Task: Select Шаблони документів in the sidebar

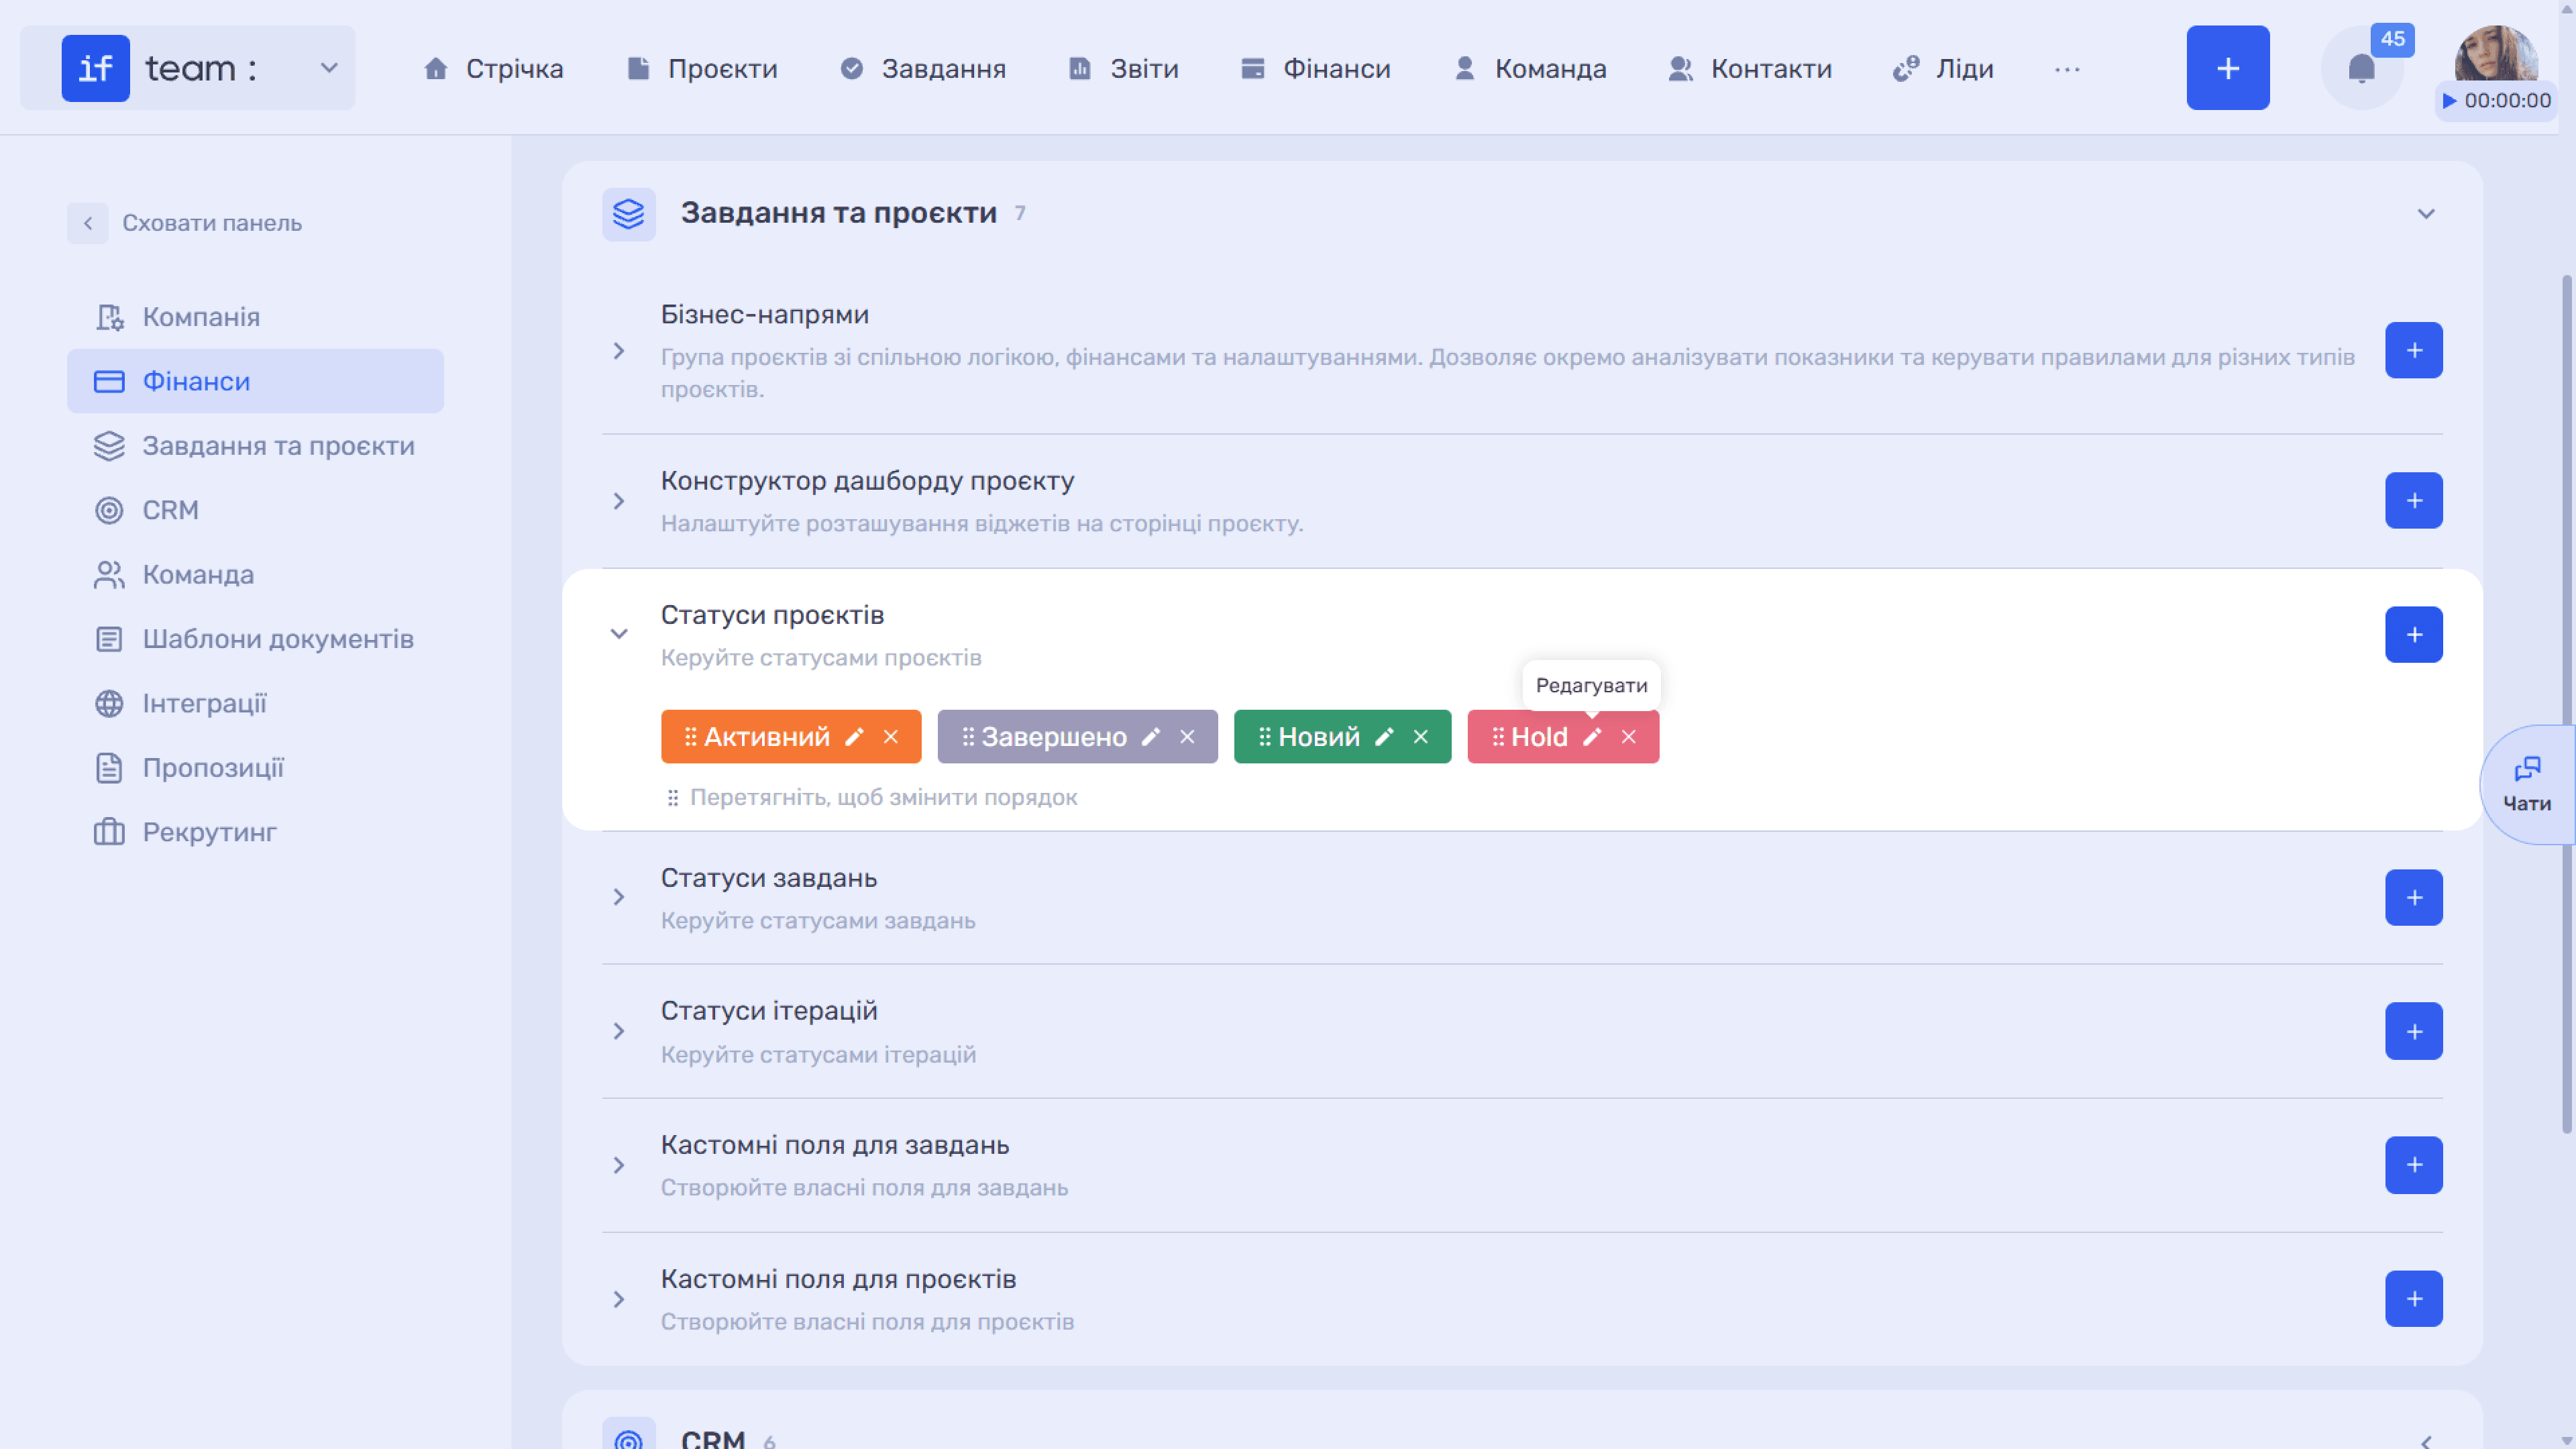Action: pyautogui.click(x=255, y=639)
